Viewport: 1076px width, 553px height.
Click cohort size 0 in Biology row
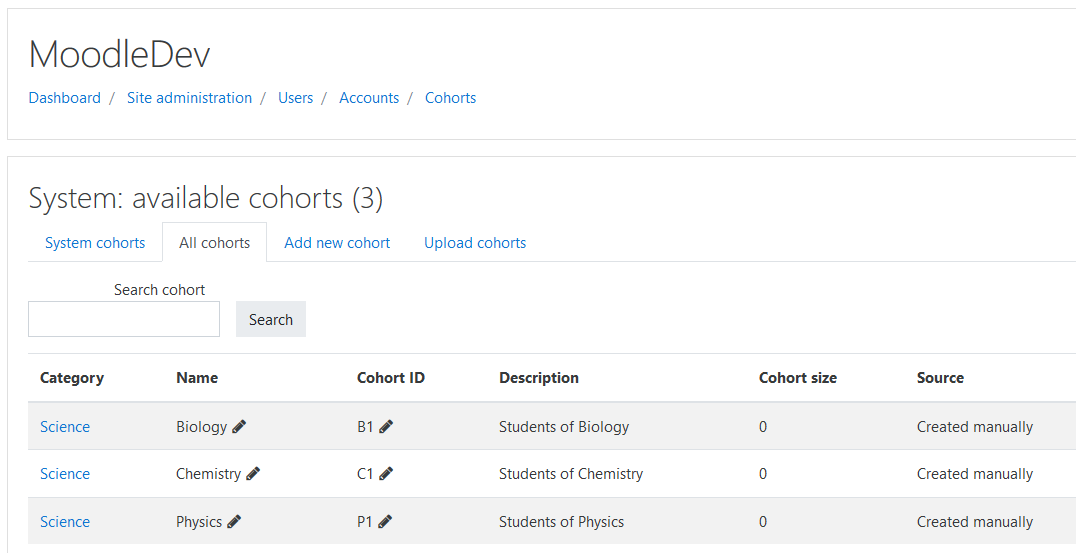(763, 427)
